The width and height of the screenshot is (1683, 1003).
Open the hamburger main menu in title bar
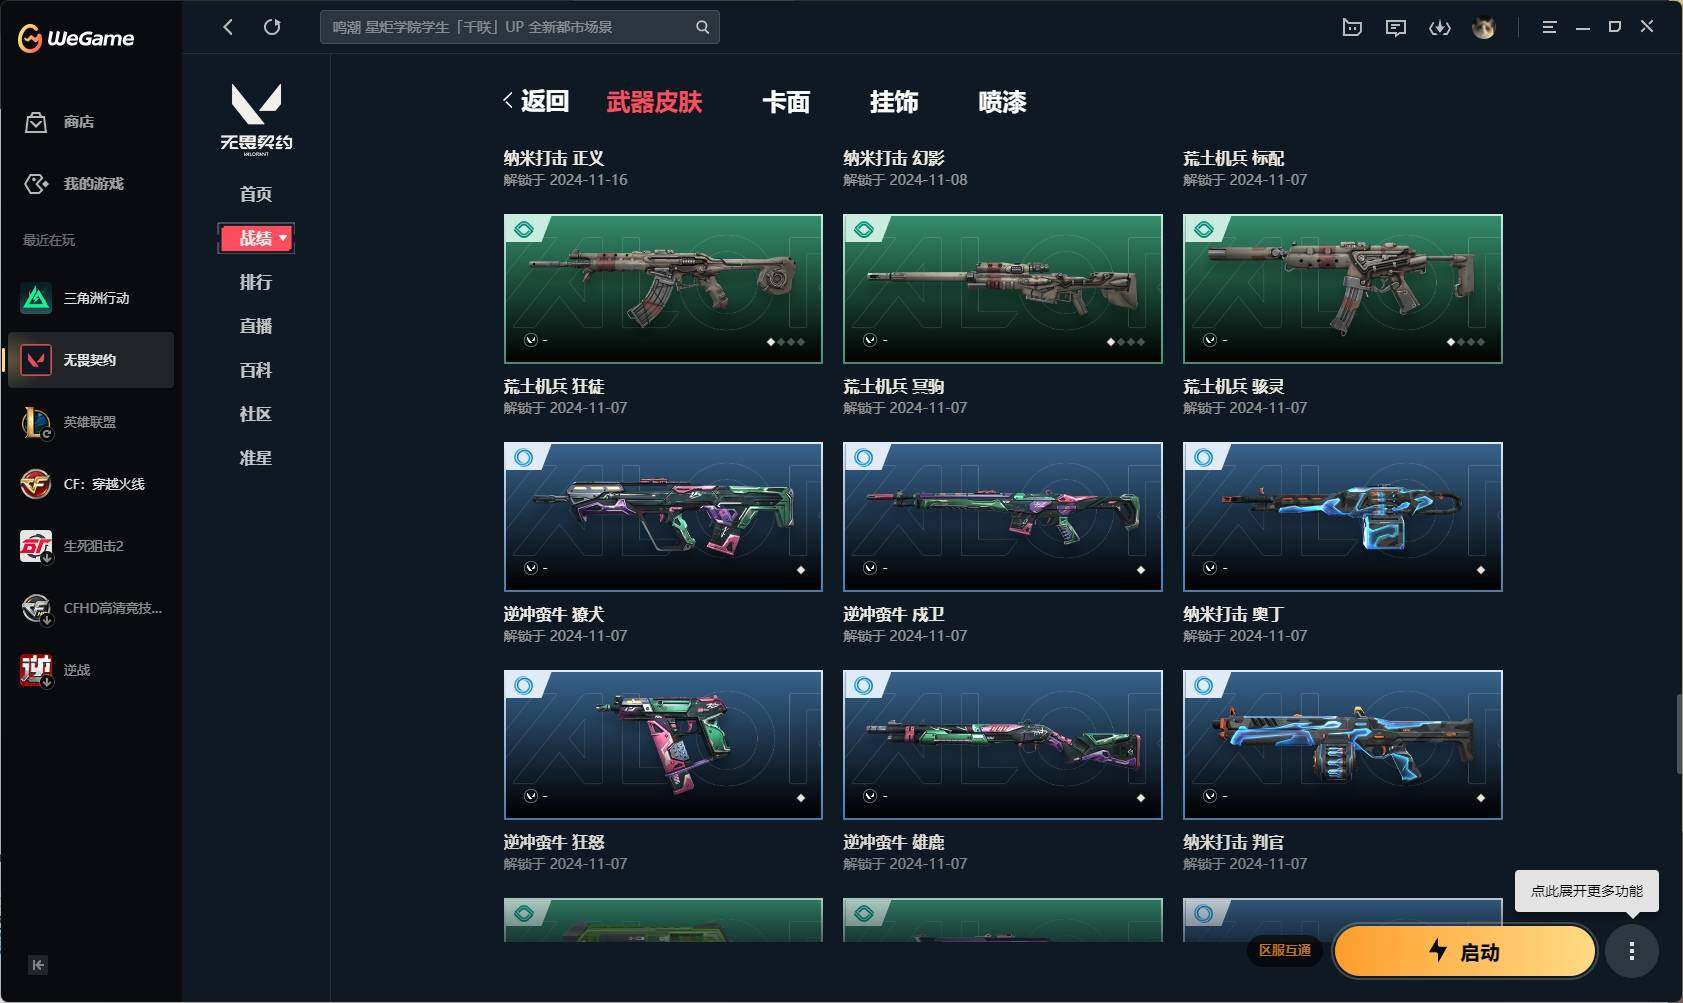(1549, 27)
